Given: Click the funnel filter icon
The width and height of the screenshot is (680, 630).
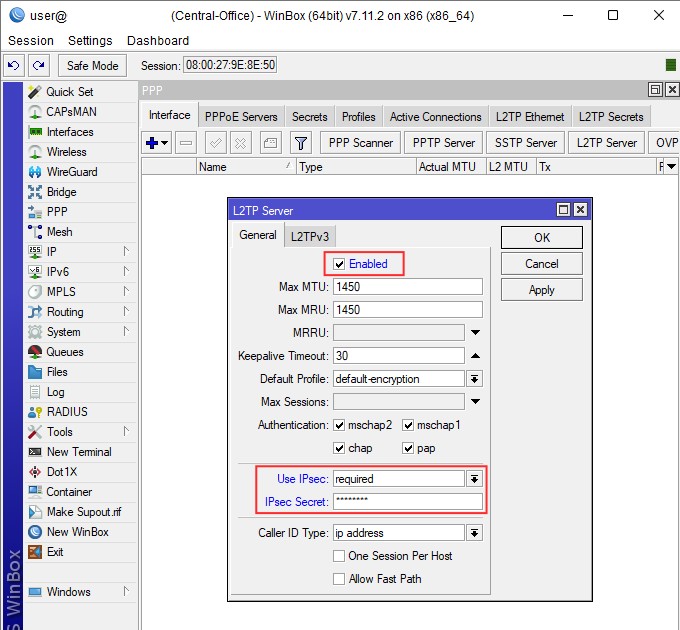Looking at the screenshot, I should click(300, 143).
